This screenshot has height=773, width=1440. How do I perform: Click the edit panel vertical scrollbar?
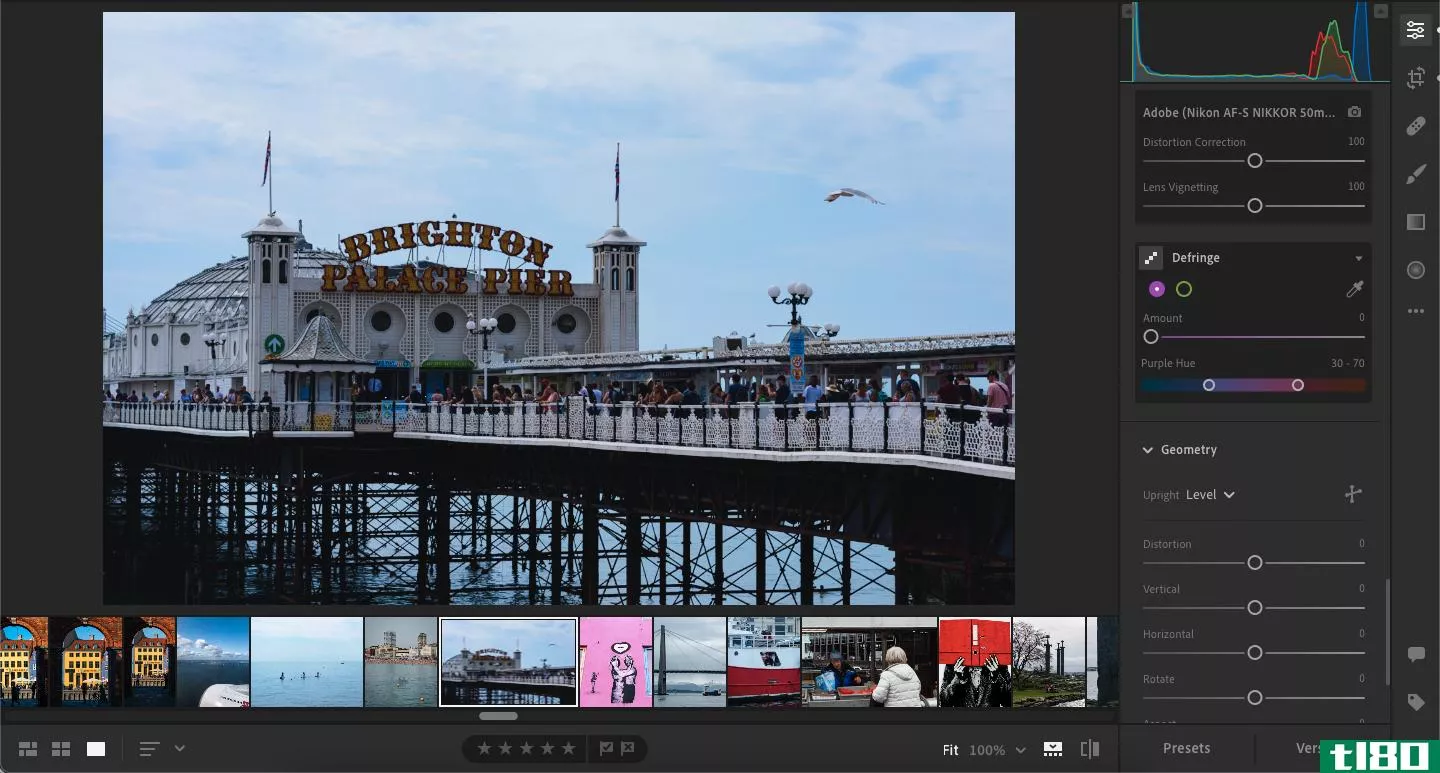1387,632
